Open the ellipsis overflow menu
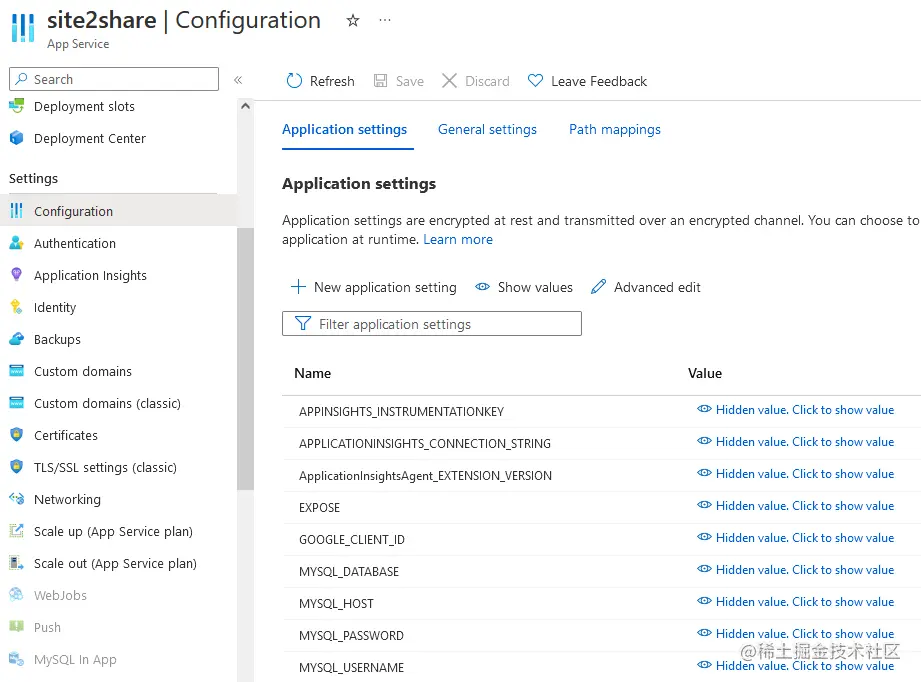 pyautogui.click(x=385, y=20)
